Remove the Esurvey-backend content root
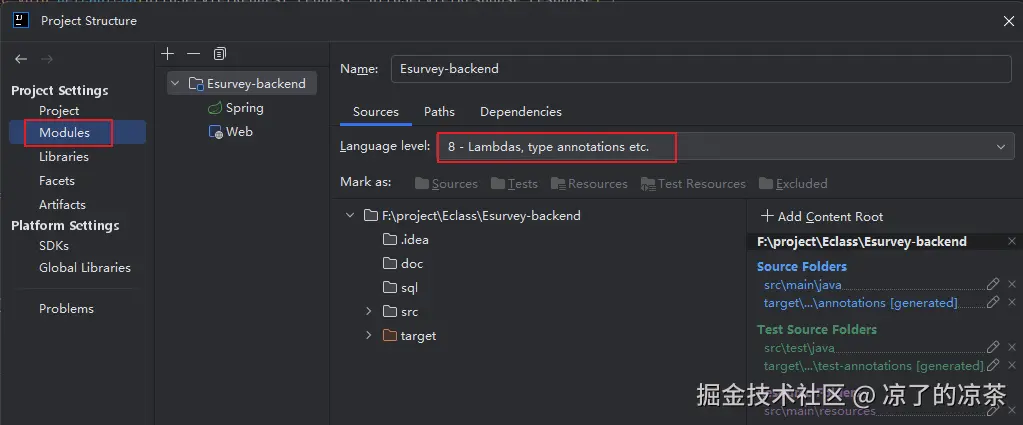Image resolution: width=1023 pixels, height=425 pixels. coord(1012,241)
